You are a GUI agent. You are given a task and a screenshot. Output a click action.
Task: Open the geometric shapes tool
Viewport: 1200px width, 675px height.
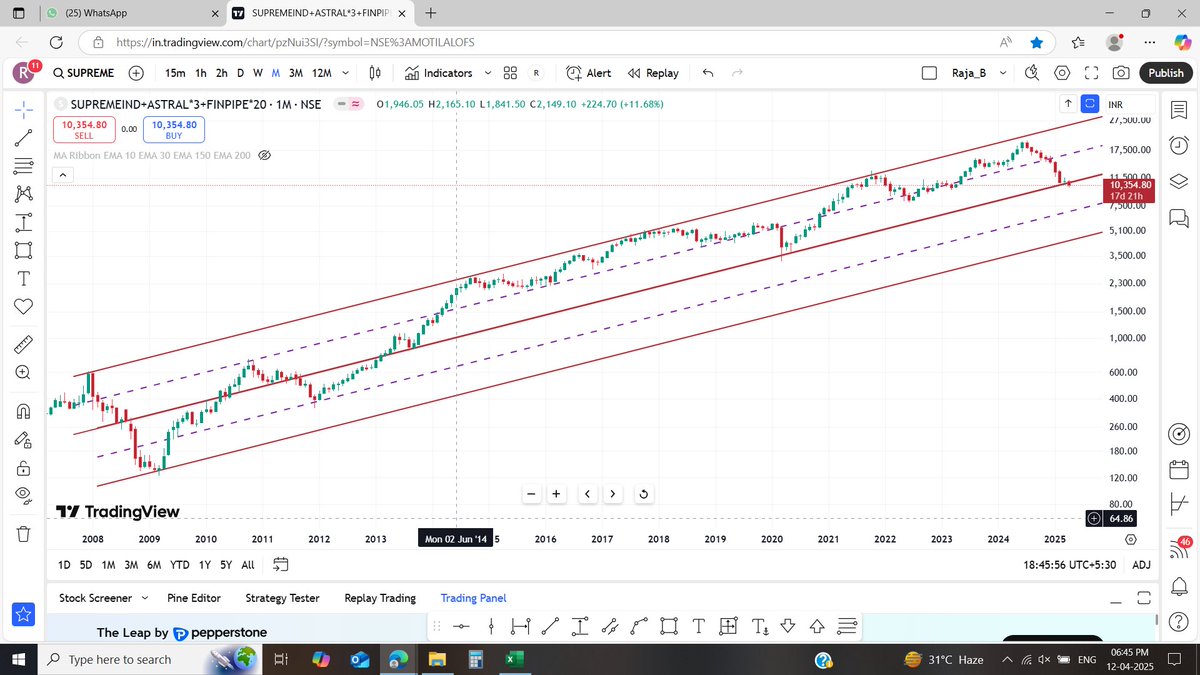[x=24, y=249]
